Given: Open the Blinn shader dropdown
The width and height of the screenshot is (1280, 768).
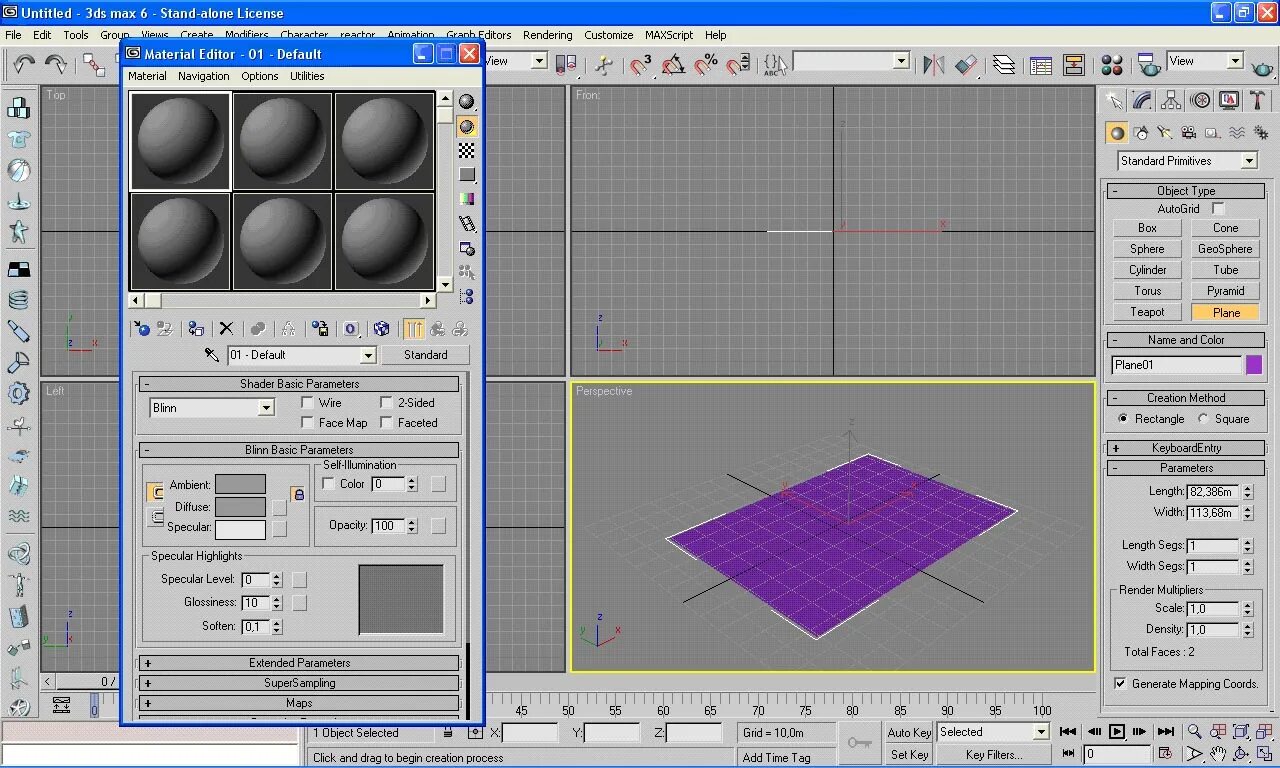Looking at the screenshot, I should click(x=265, y=407).
